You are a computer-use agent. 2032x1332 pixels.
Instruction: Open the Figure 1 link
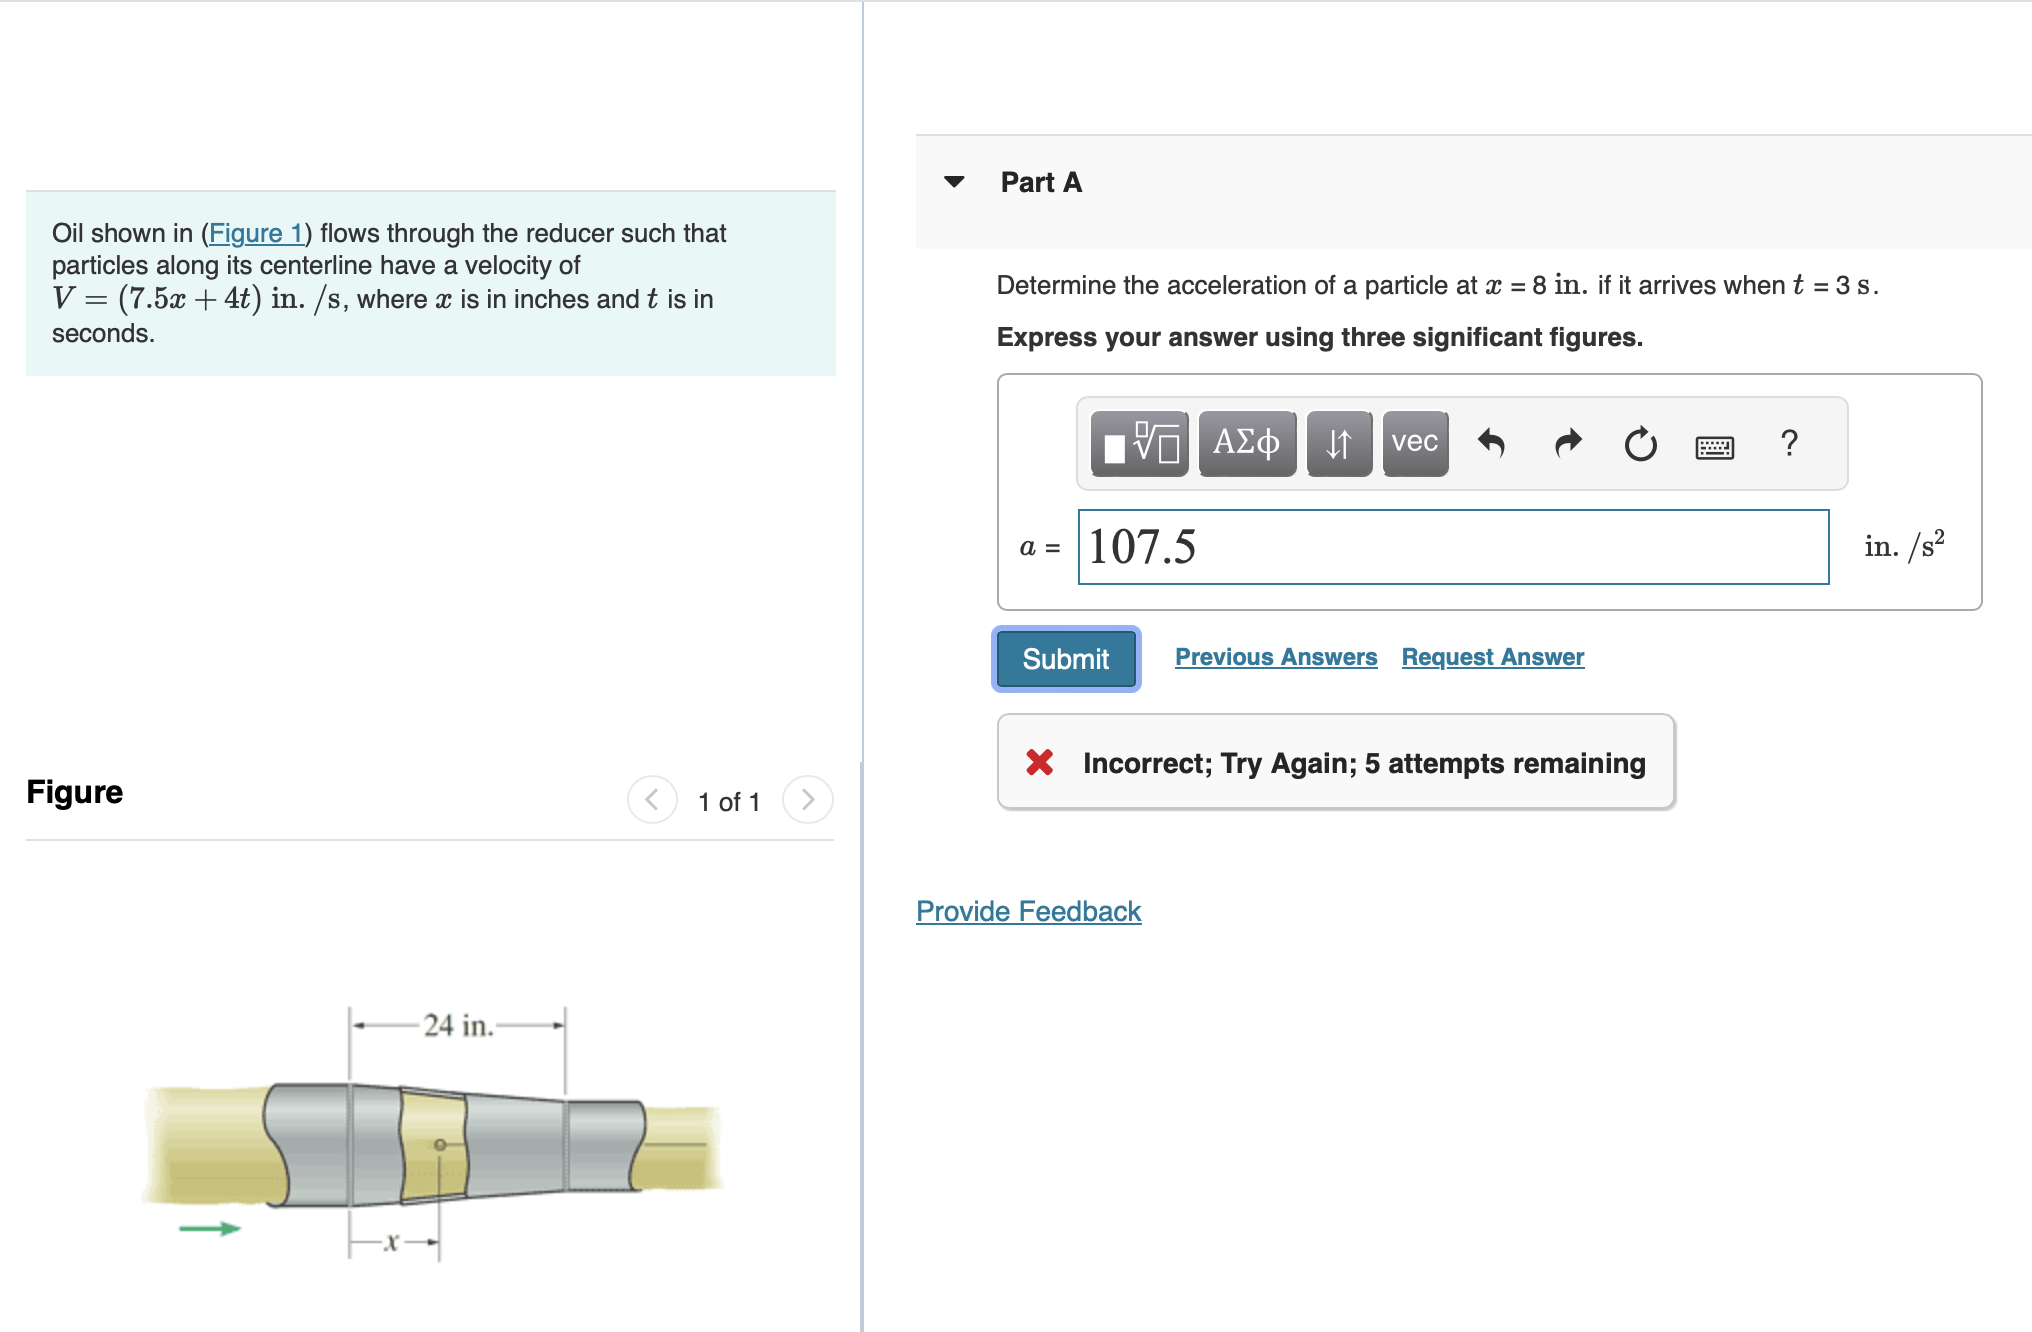click(x=256, y=232)
